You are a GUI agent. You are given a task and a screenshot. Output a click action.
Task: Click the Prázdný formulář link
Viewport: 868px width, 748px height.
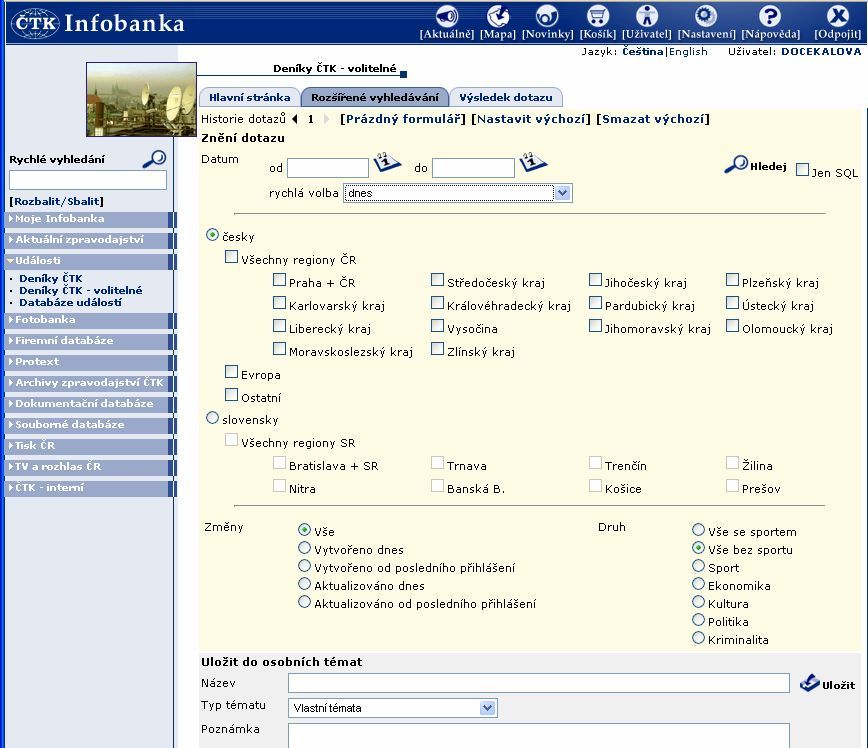[x=403, y=119]
